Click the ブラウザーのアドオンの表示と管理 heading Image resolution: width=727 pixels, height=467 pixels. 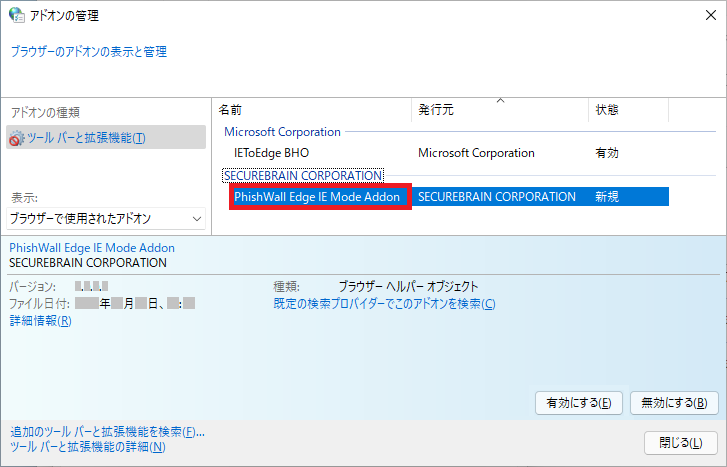tap(89, 51)
